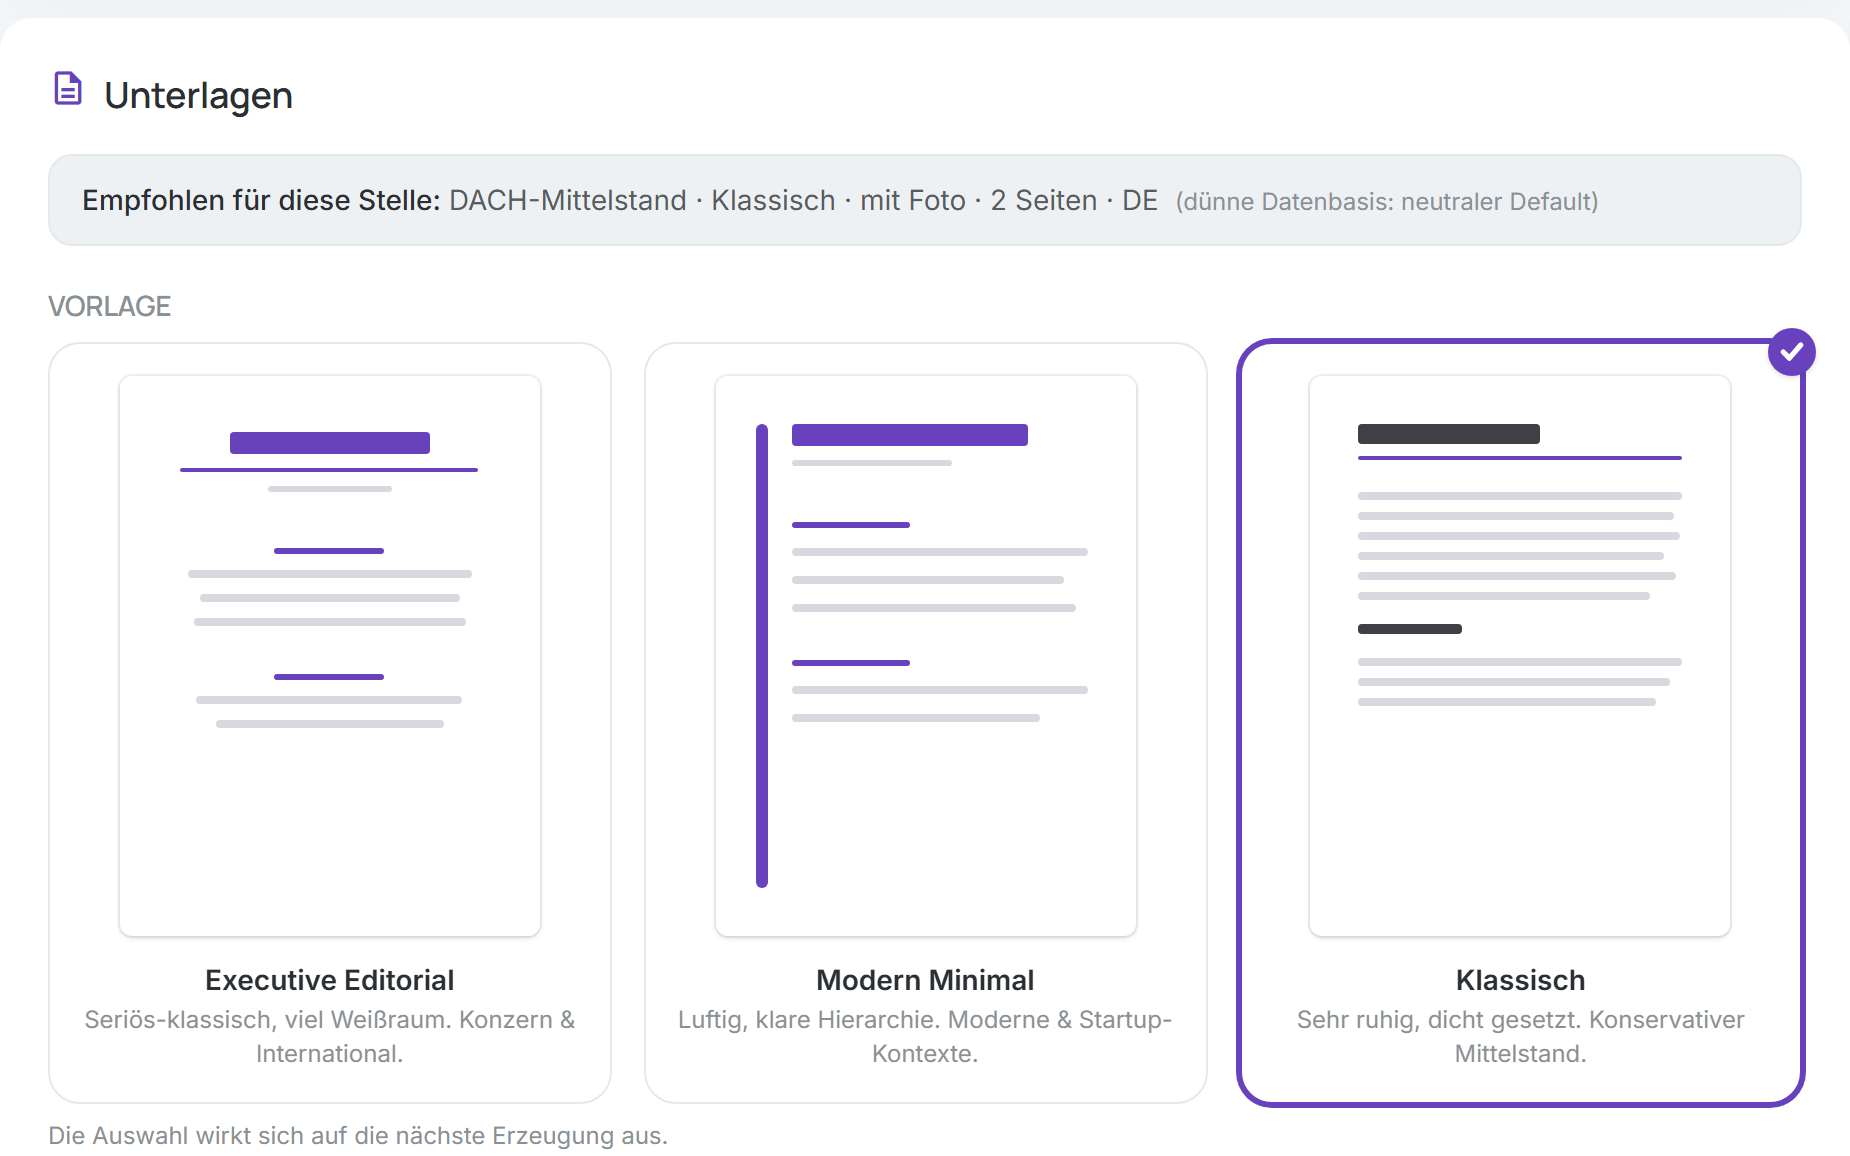Viewport: 1850px width, 1156px height.
Task: Click the 'Seriös-klassisch, viel Weißraum' description
Action: click(330, 1037)
